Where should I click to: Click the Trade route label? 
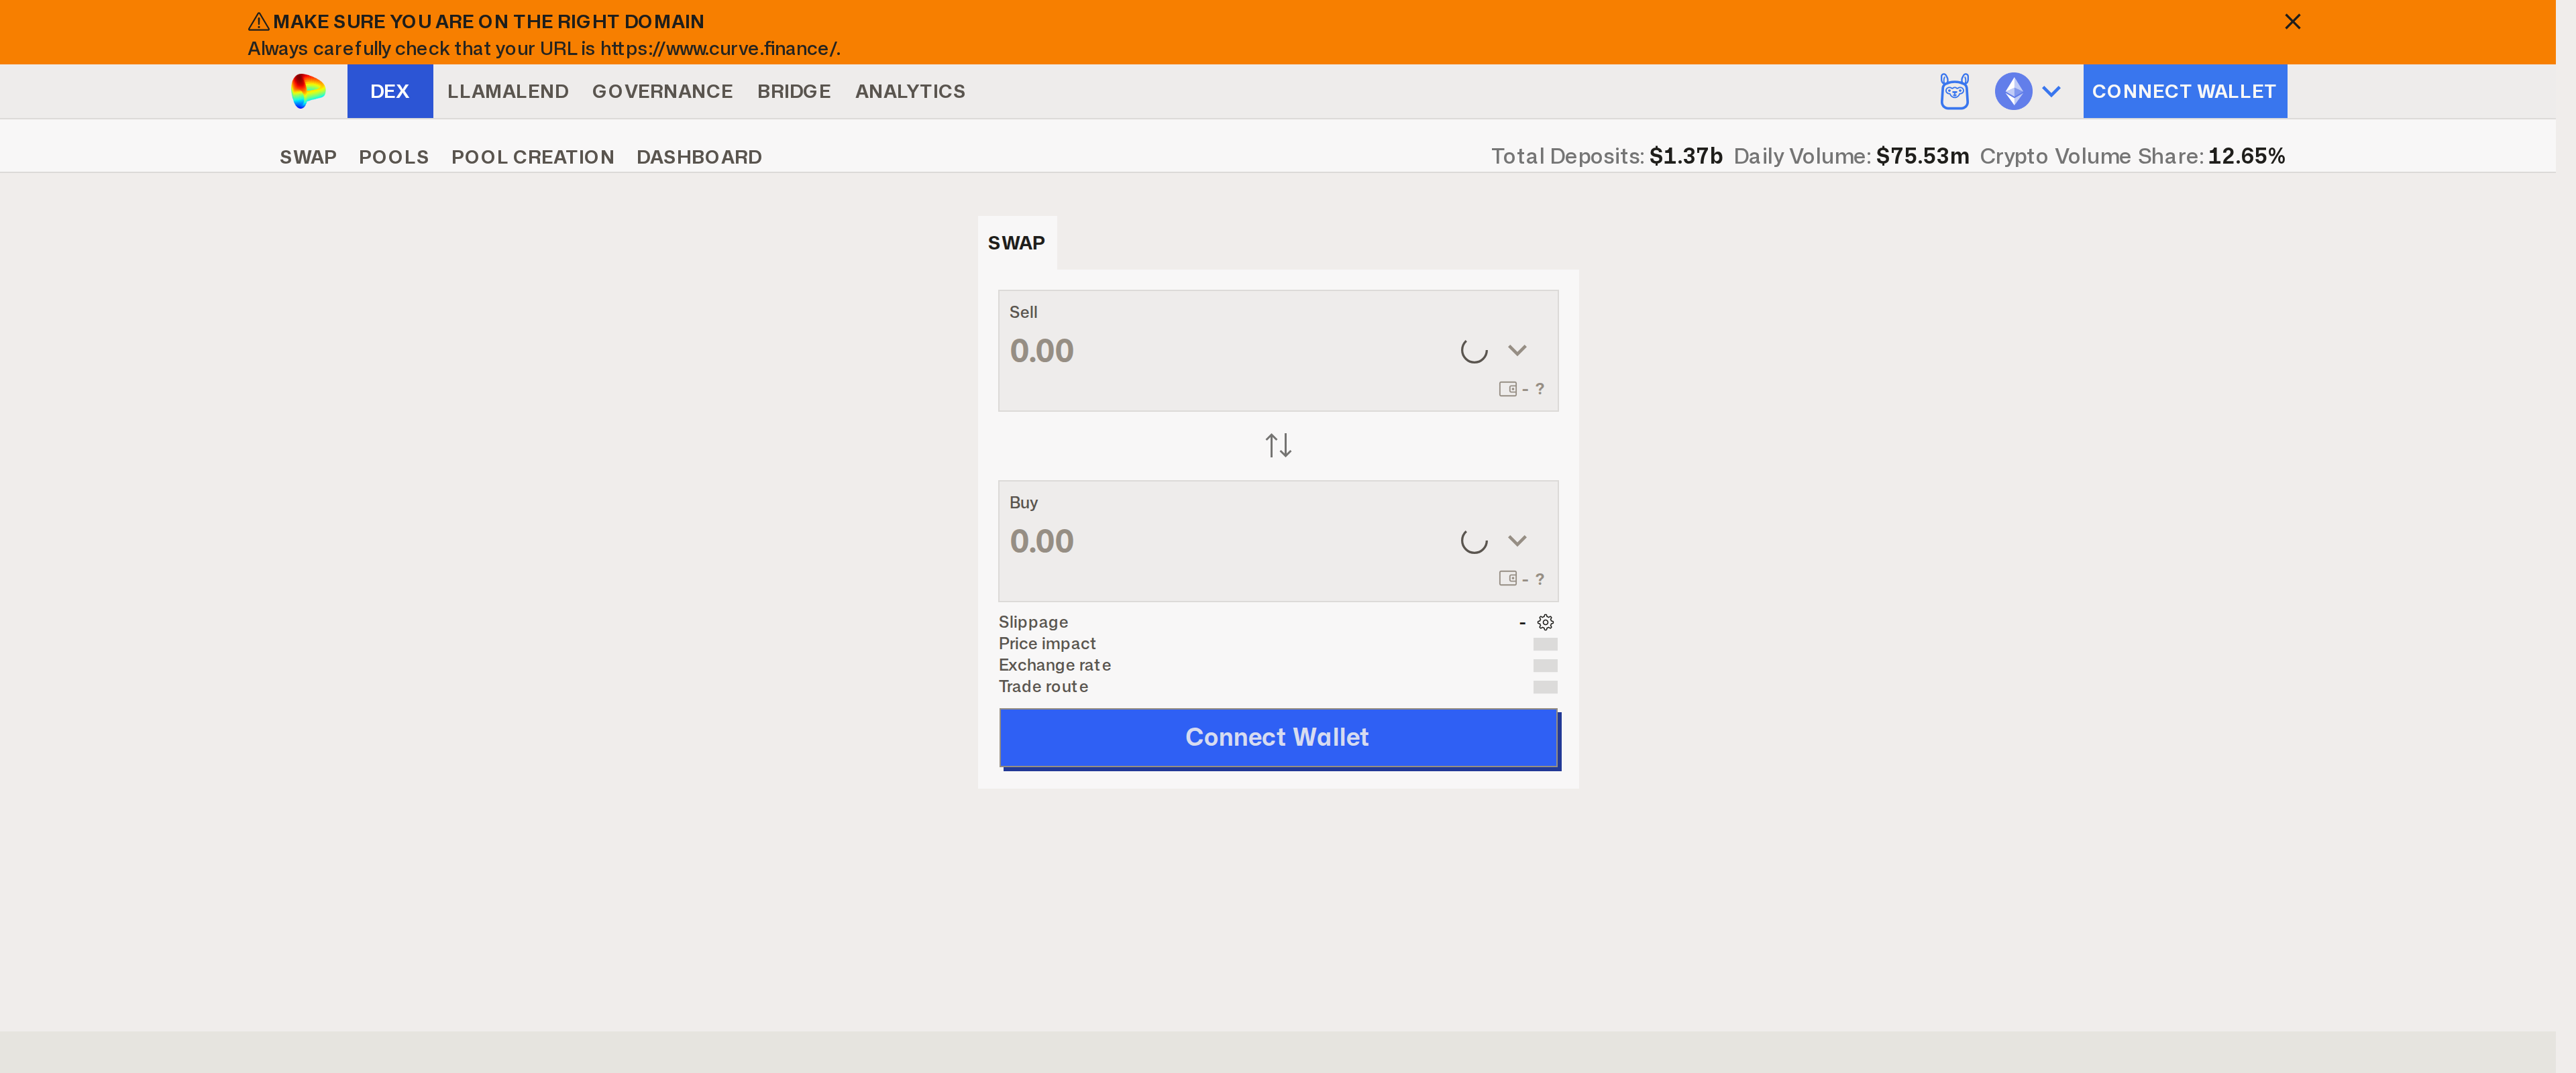[1043, 686]
